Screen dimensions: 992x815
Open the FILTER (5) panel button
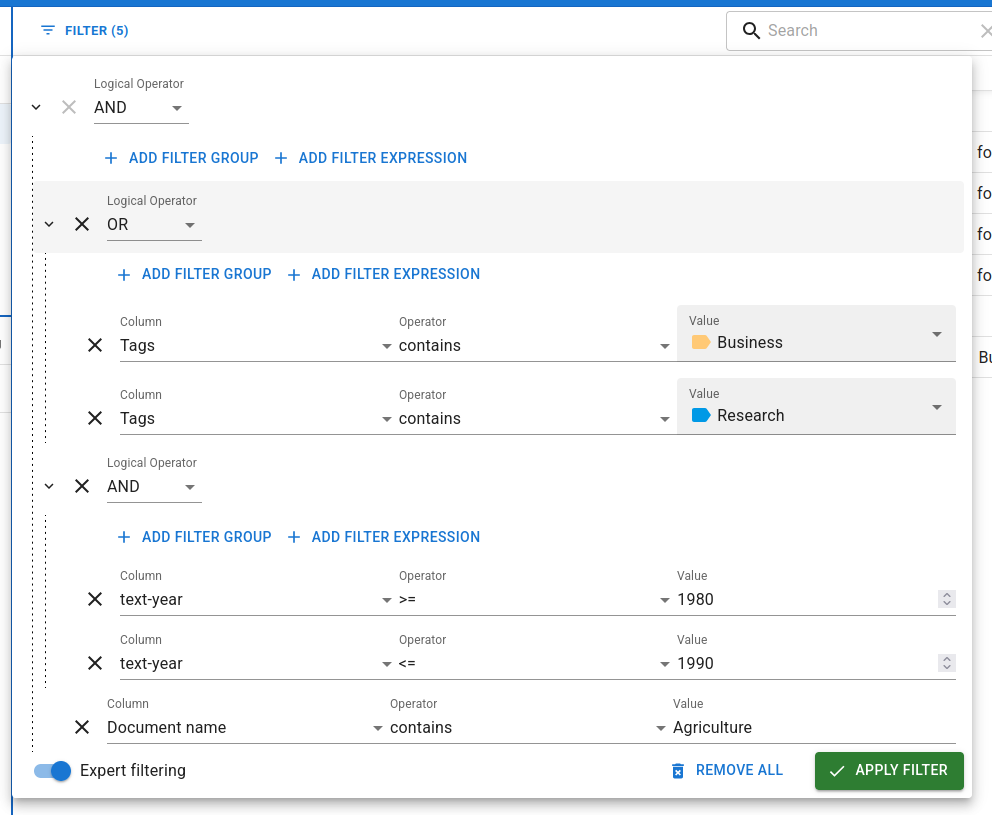click(84, 30)
